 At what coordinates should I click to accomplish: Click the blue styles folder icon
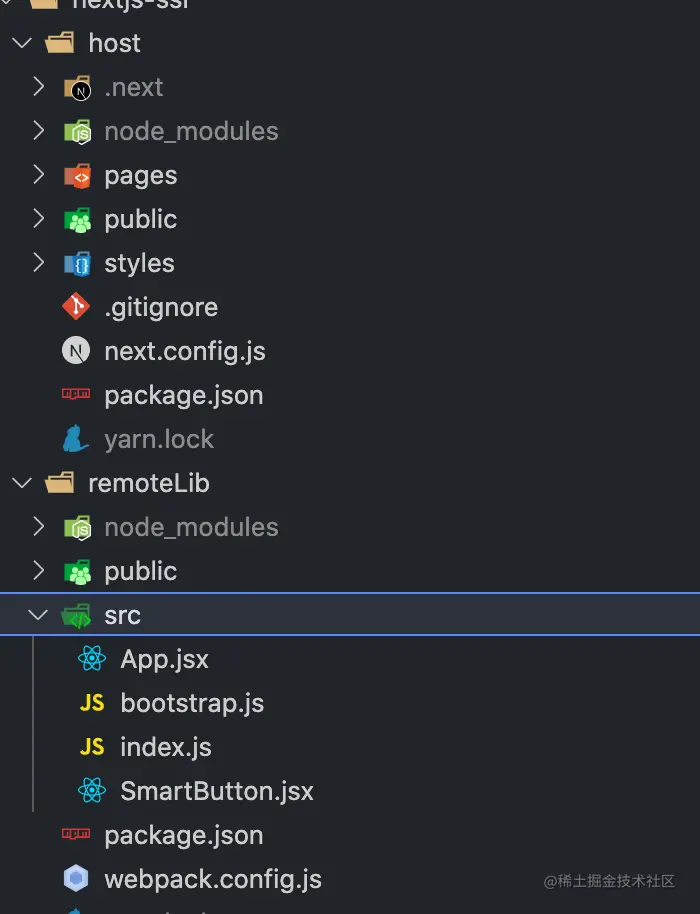78,263
